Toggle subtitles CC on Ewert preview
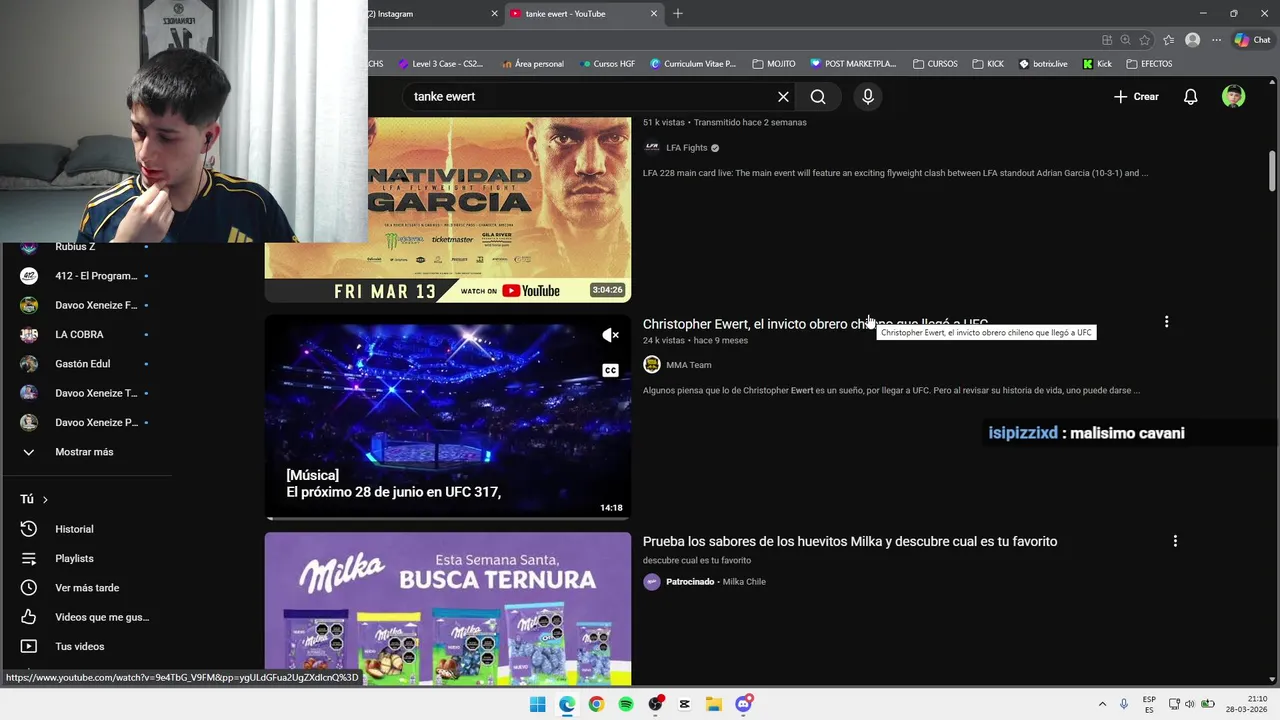Image resolution: width=1280 pixels, height=720 pixels. click(610, 370)
